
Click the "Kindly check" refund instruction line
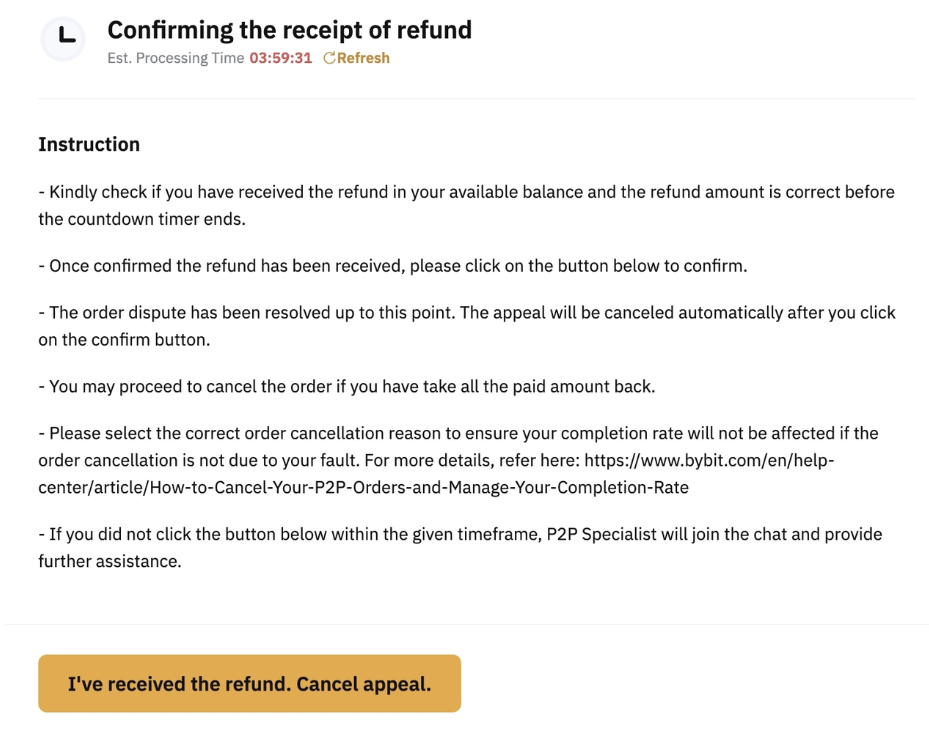(x=300, y=192)
